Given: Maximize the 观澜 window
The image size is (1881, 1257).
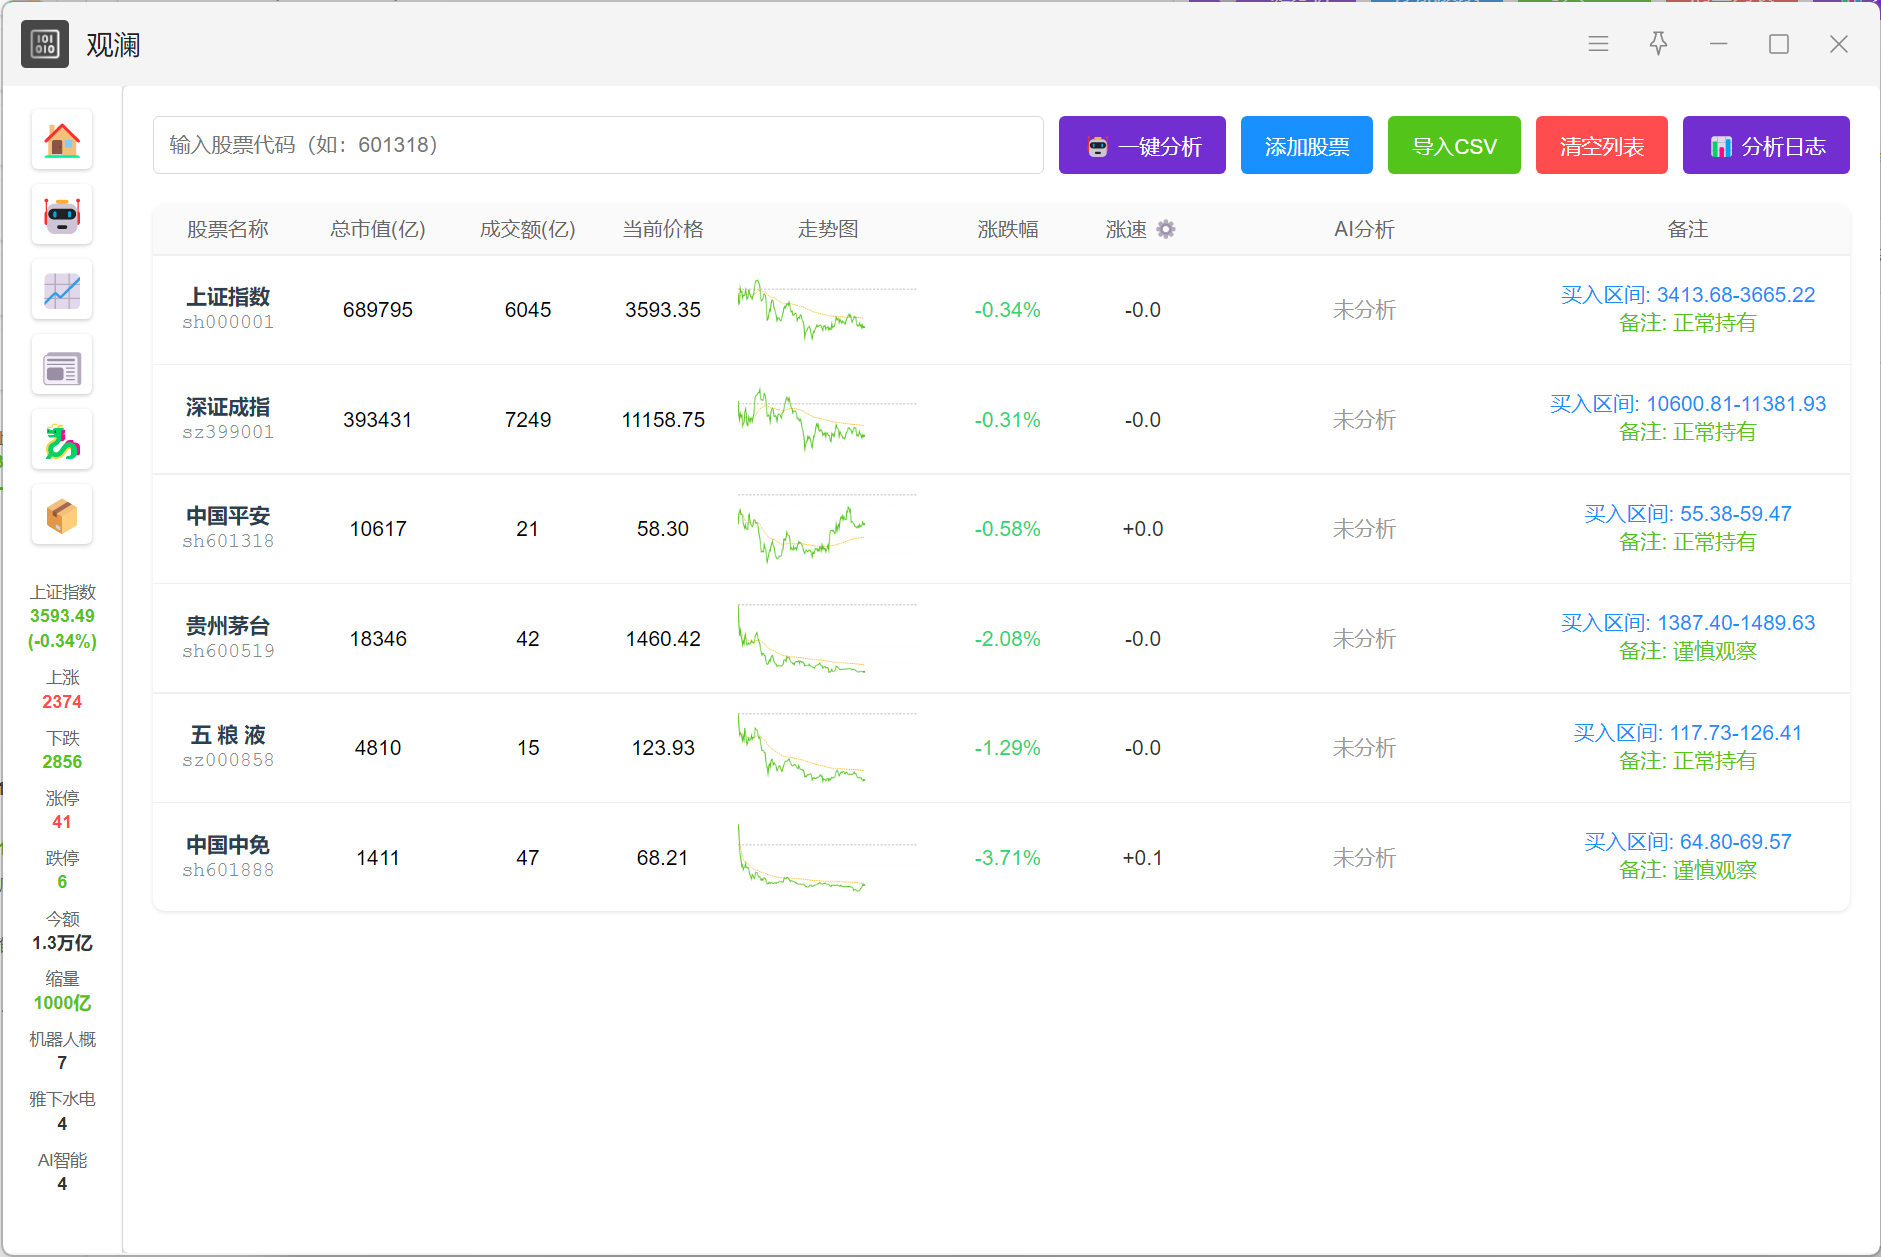Looking at the screenshot, I should click(x=1778, y=44).
